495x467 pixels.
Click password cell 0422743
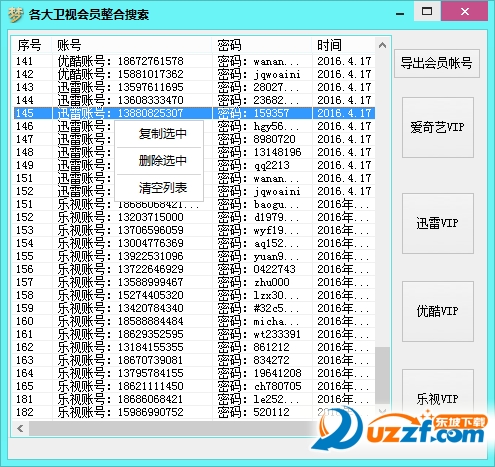[x=262, y=269]
